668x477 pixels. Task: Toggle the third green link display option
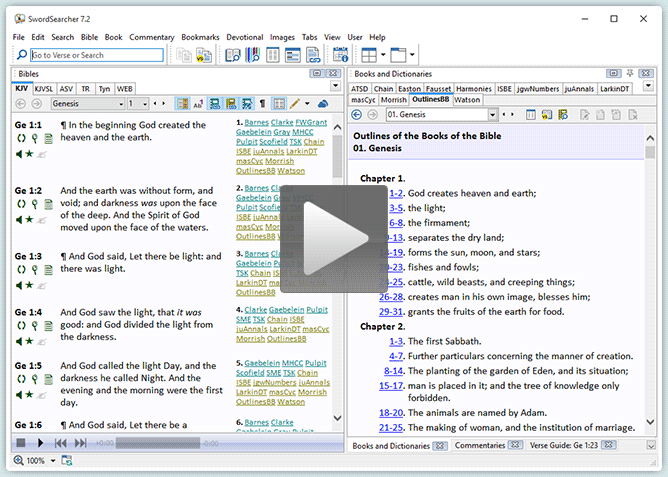247,103
